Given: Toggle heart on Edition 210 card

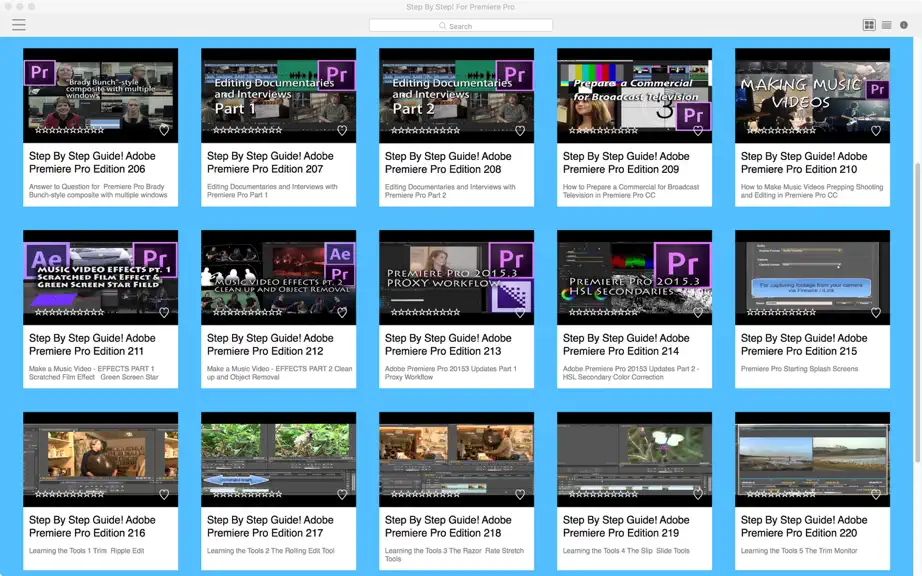Looking at the screenshot, I should (876, 130).
